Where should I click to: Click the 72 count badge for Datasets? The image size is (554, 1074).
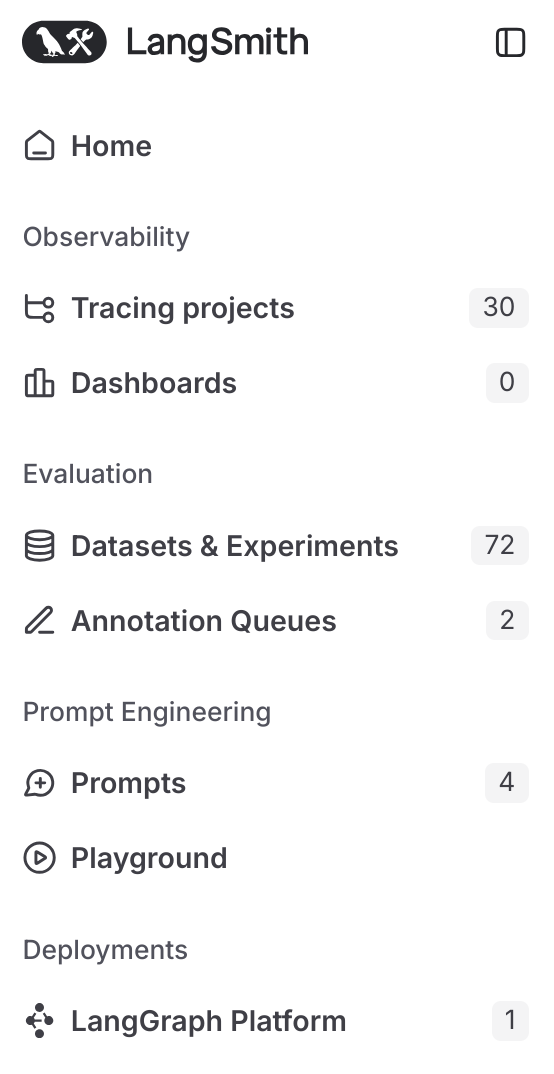(499, 545)
